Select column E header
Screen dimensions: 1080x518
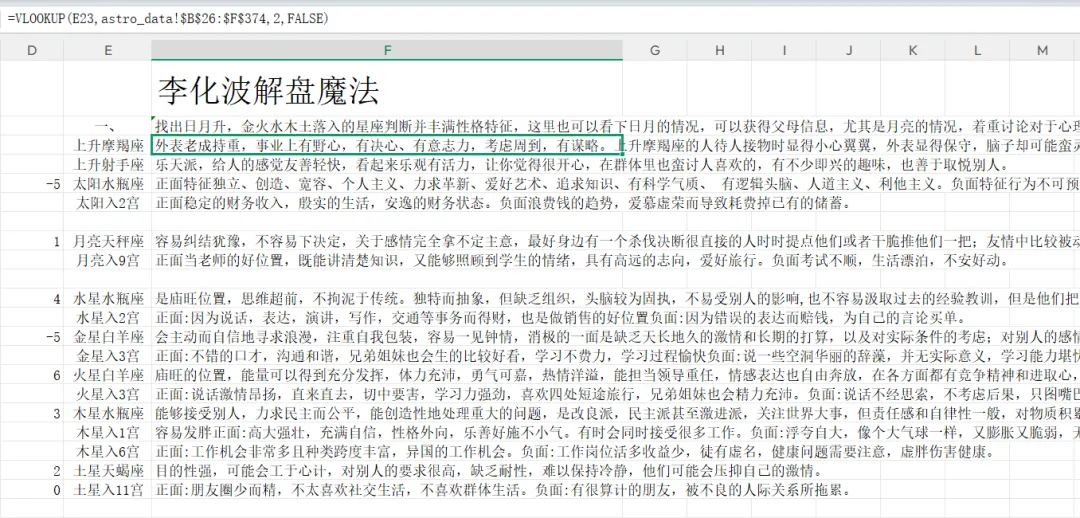click(x=108, y=50)
